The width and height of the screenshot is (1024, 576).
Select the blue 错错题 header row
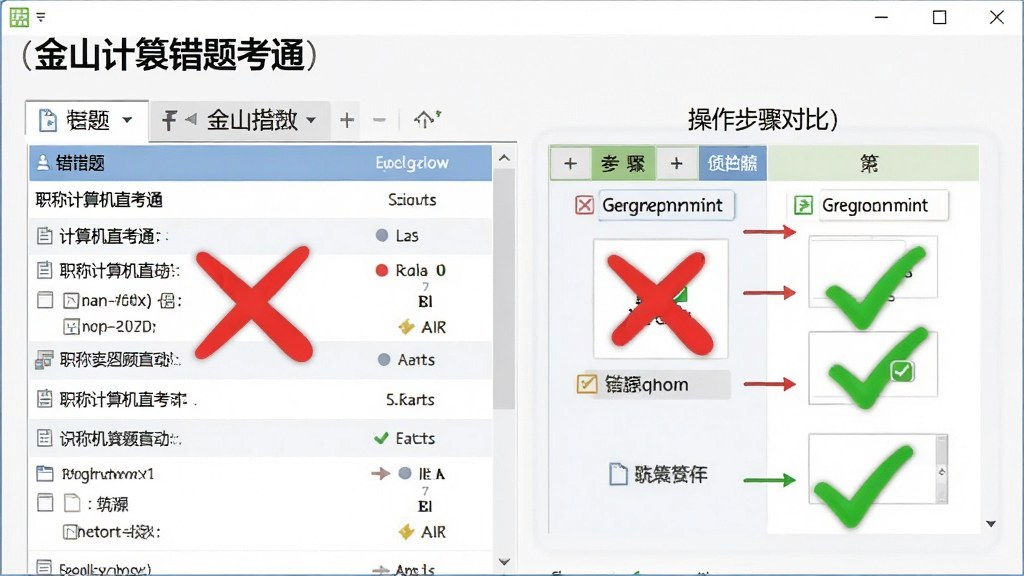coord(260,163)
